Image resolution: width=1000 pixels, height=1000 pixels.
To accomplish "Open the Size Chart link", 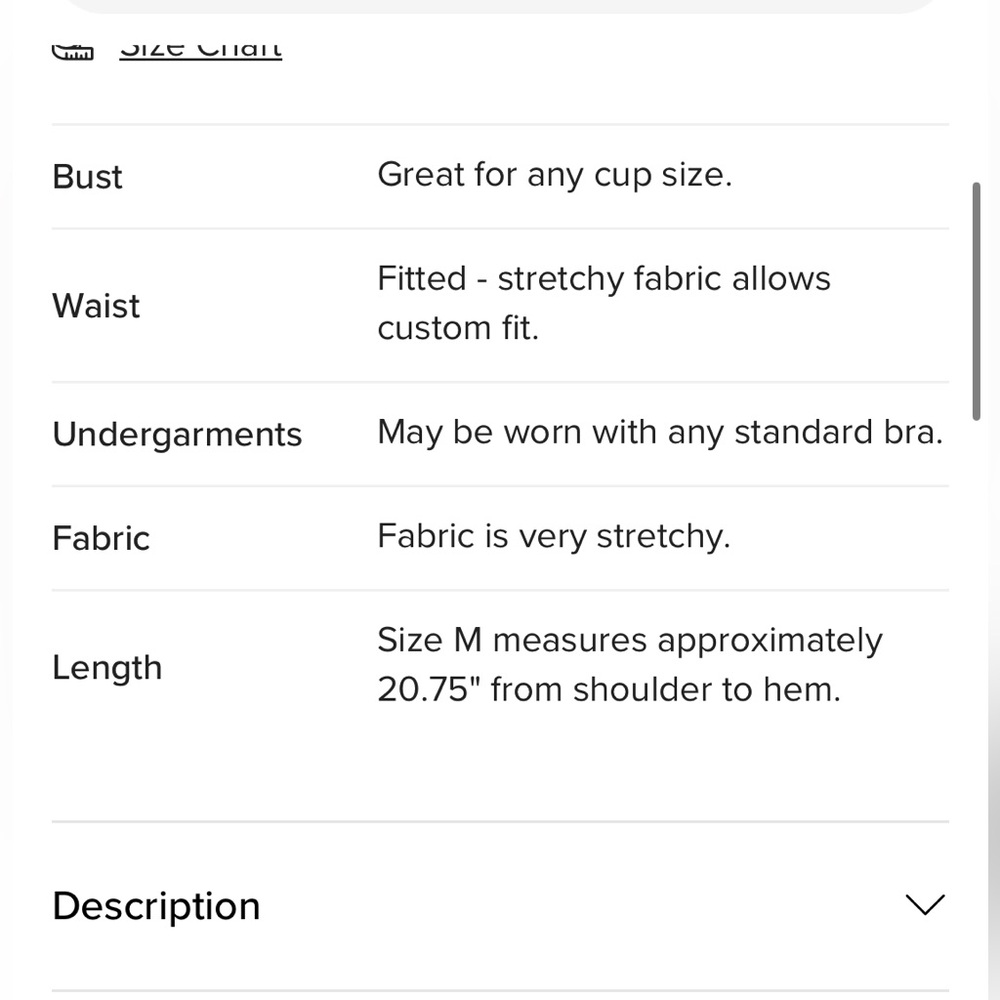I will tap(200, 50).
